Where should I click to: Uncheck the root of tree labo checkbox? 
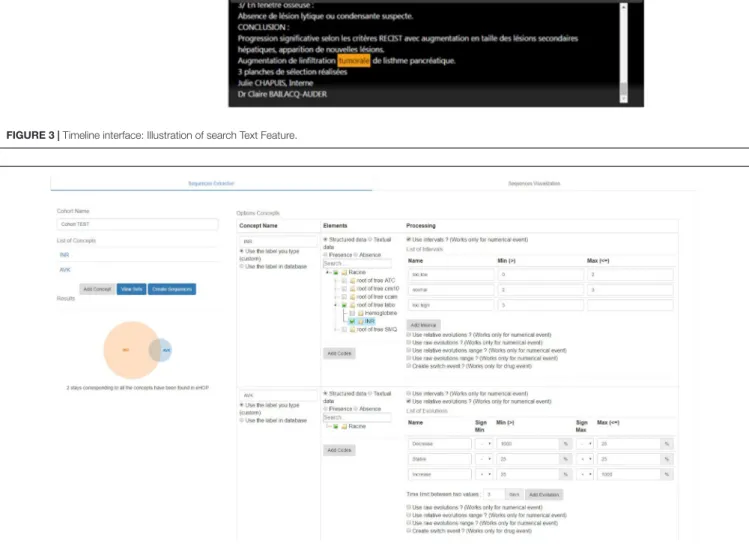(x=344, y=305)
